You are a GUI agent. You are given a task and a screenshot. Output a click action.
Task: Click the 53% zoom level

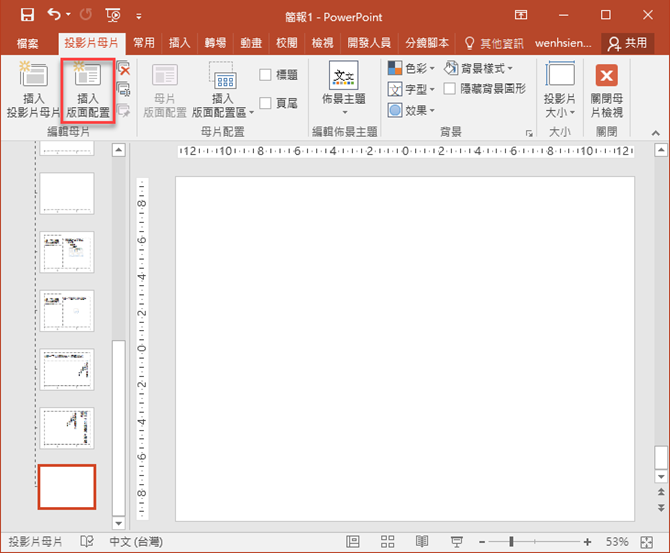tap(617, 542)
